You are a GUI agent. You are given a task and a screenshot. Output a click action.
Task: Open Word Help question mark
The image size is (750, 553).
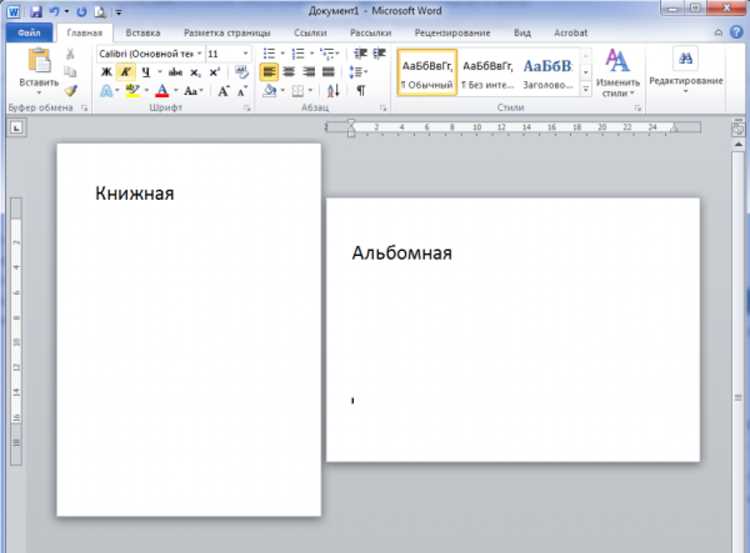(x=737, y=32)
